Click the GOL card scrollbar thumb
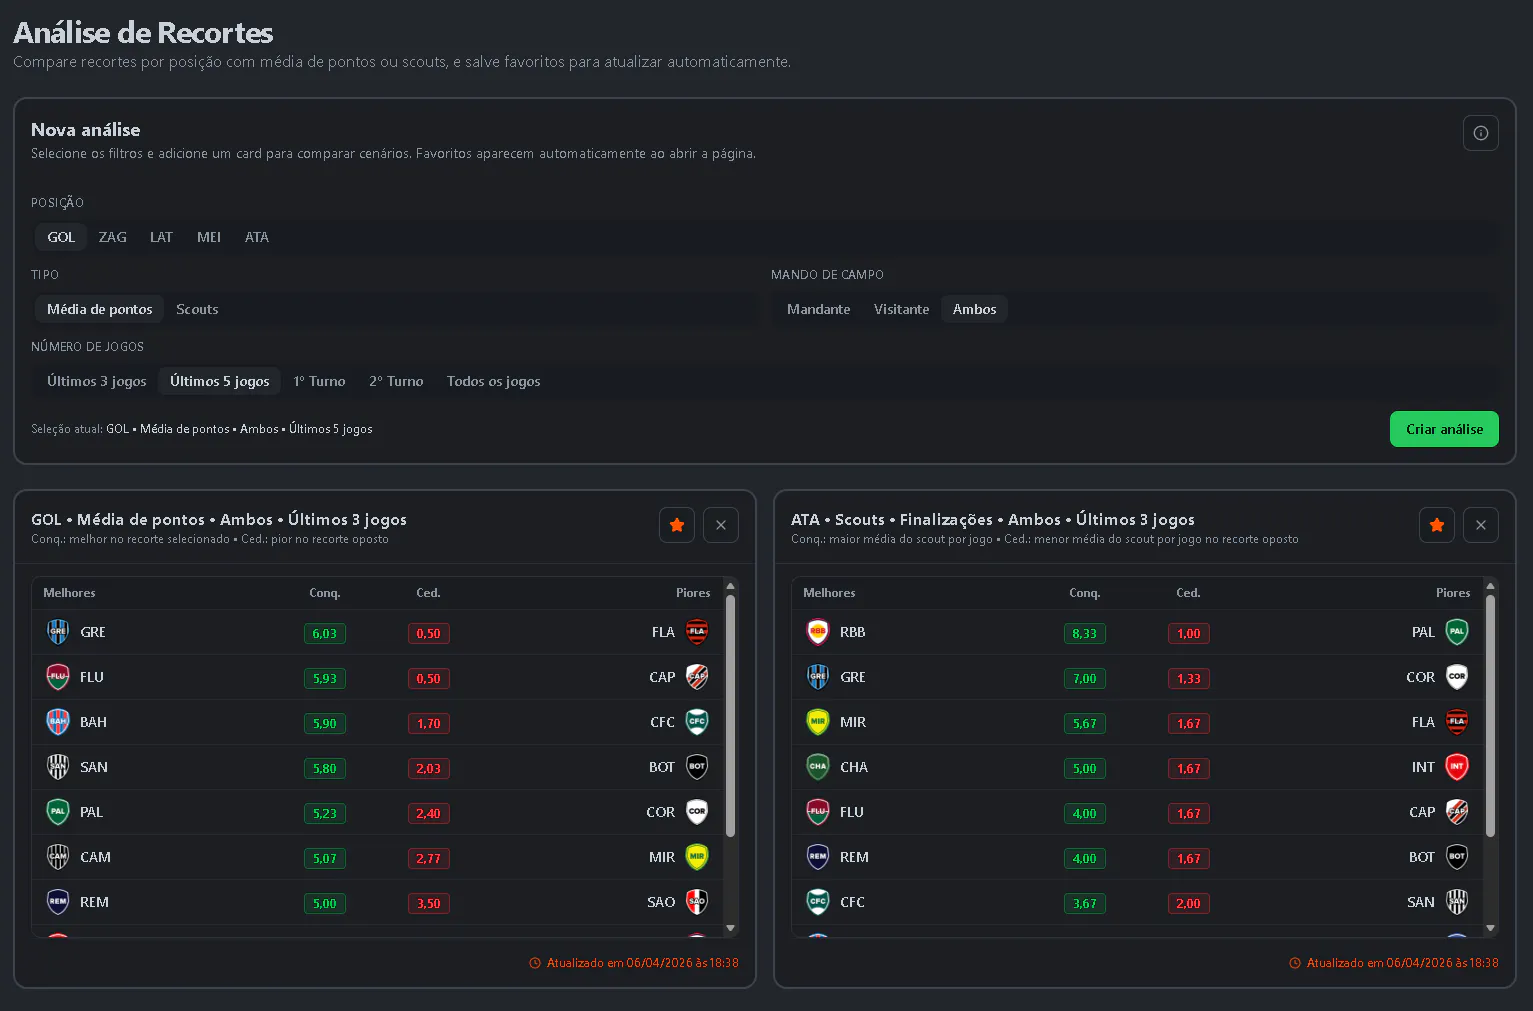This screenshot has height=1011, width=1533. [x=730, y=716]
